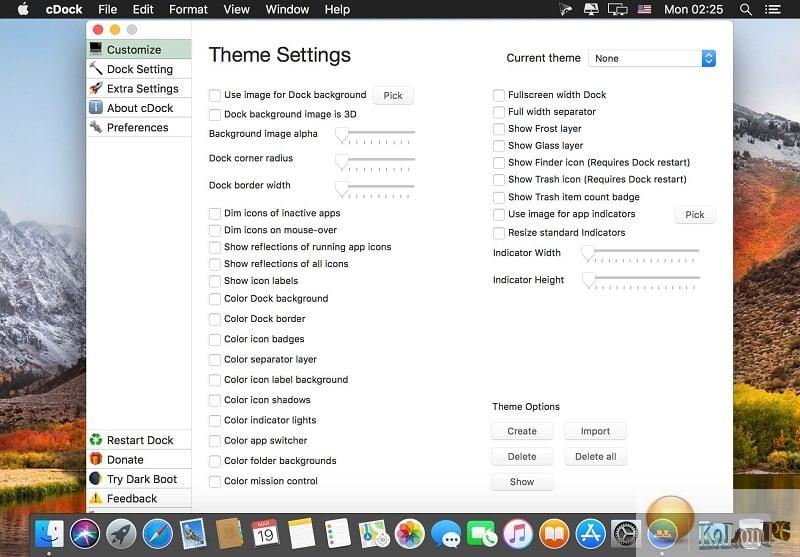Enable Show Frost layer
Image resolution: width=800 pixels, height=557 pixels.
point(499,129)
